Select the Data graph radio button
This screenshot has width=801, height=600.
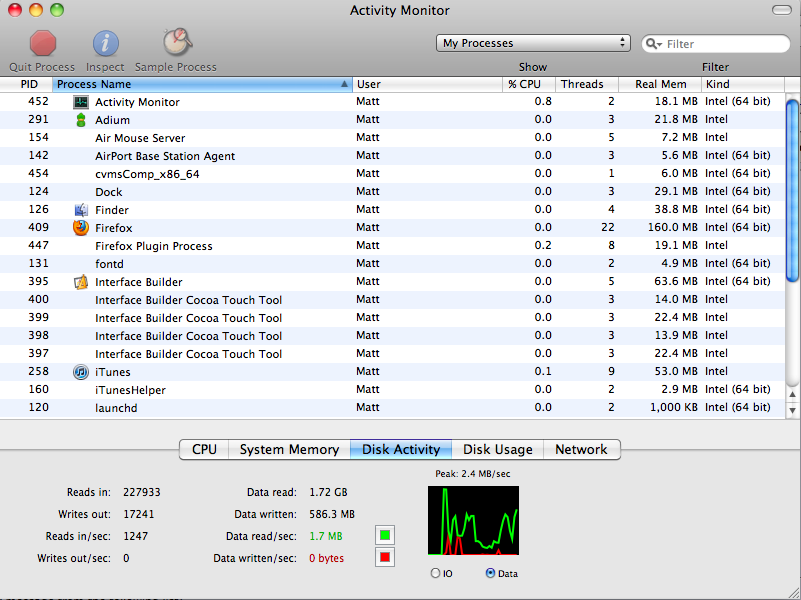tap(490, 573)
